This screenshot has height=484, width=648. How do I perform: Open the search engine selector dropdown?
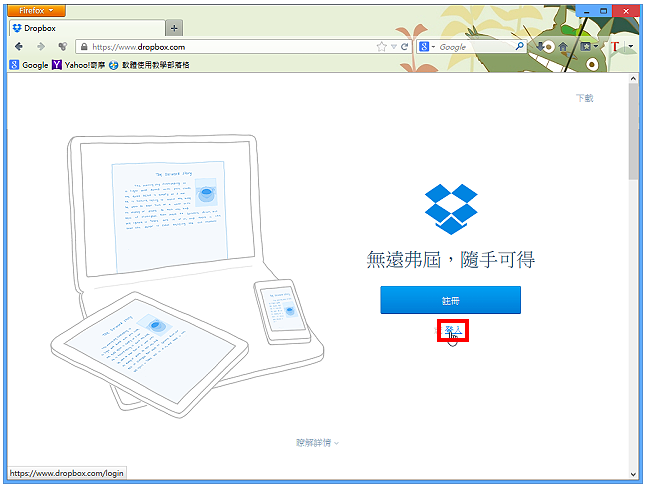coord(427,47)
